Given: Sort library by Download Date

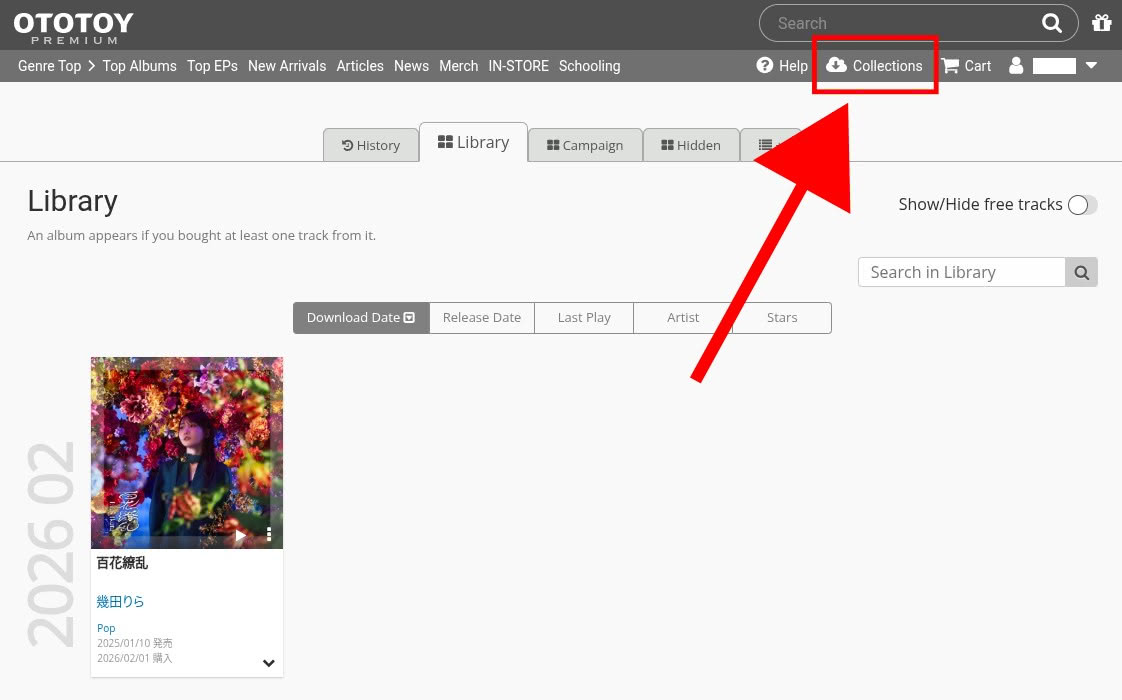Looking at the screenshot, I should pyautogui.click(x=361, y=318).
